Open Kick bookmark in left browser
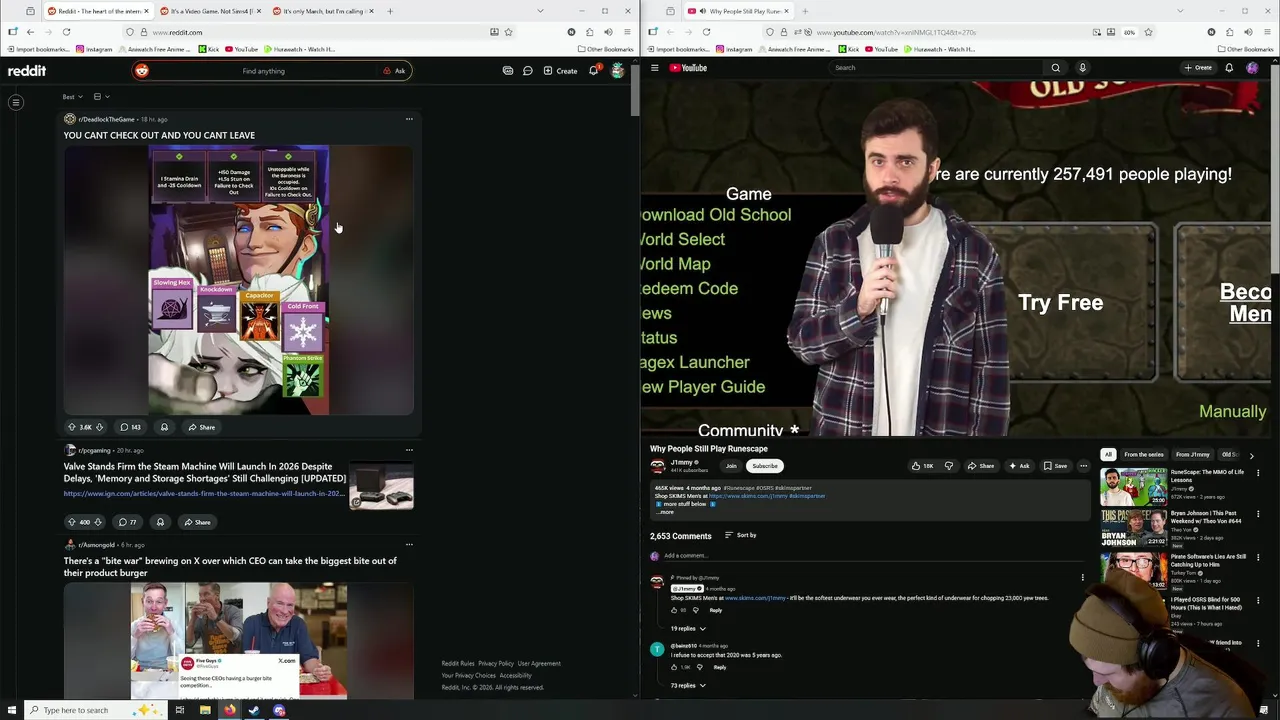Screen dimensions: 1280x720 point(207,49)
